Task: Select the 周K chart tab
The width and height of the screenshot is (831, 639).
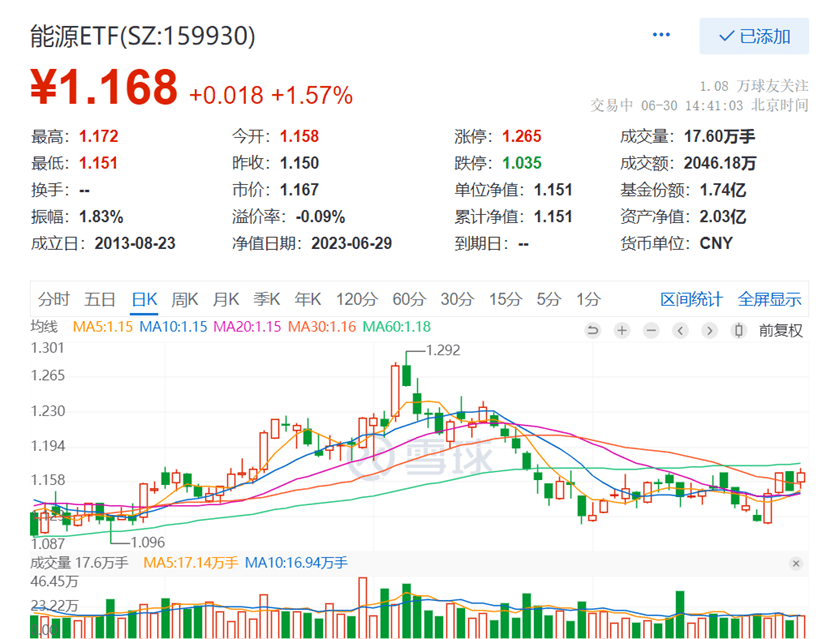Action: [x=184, y=299]
